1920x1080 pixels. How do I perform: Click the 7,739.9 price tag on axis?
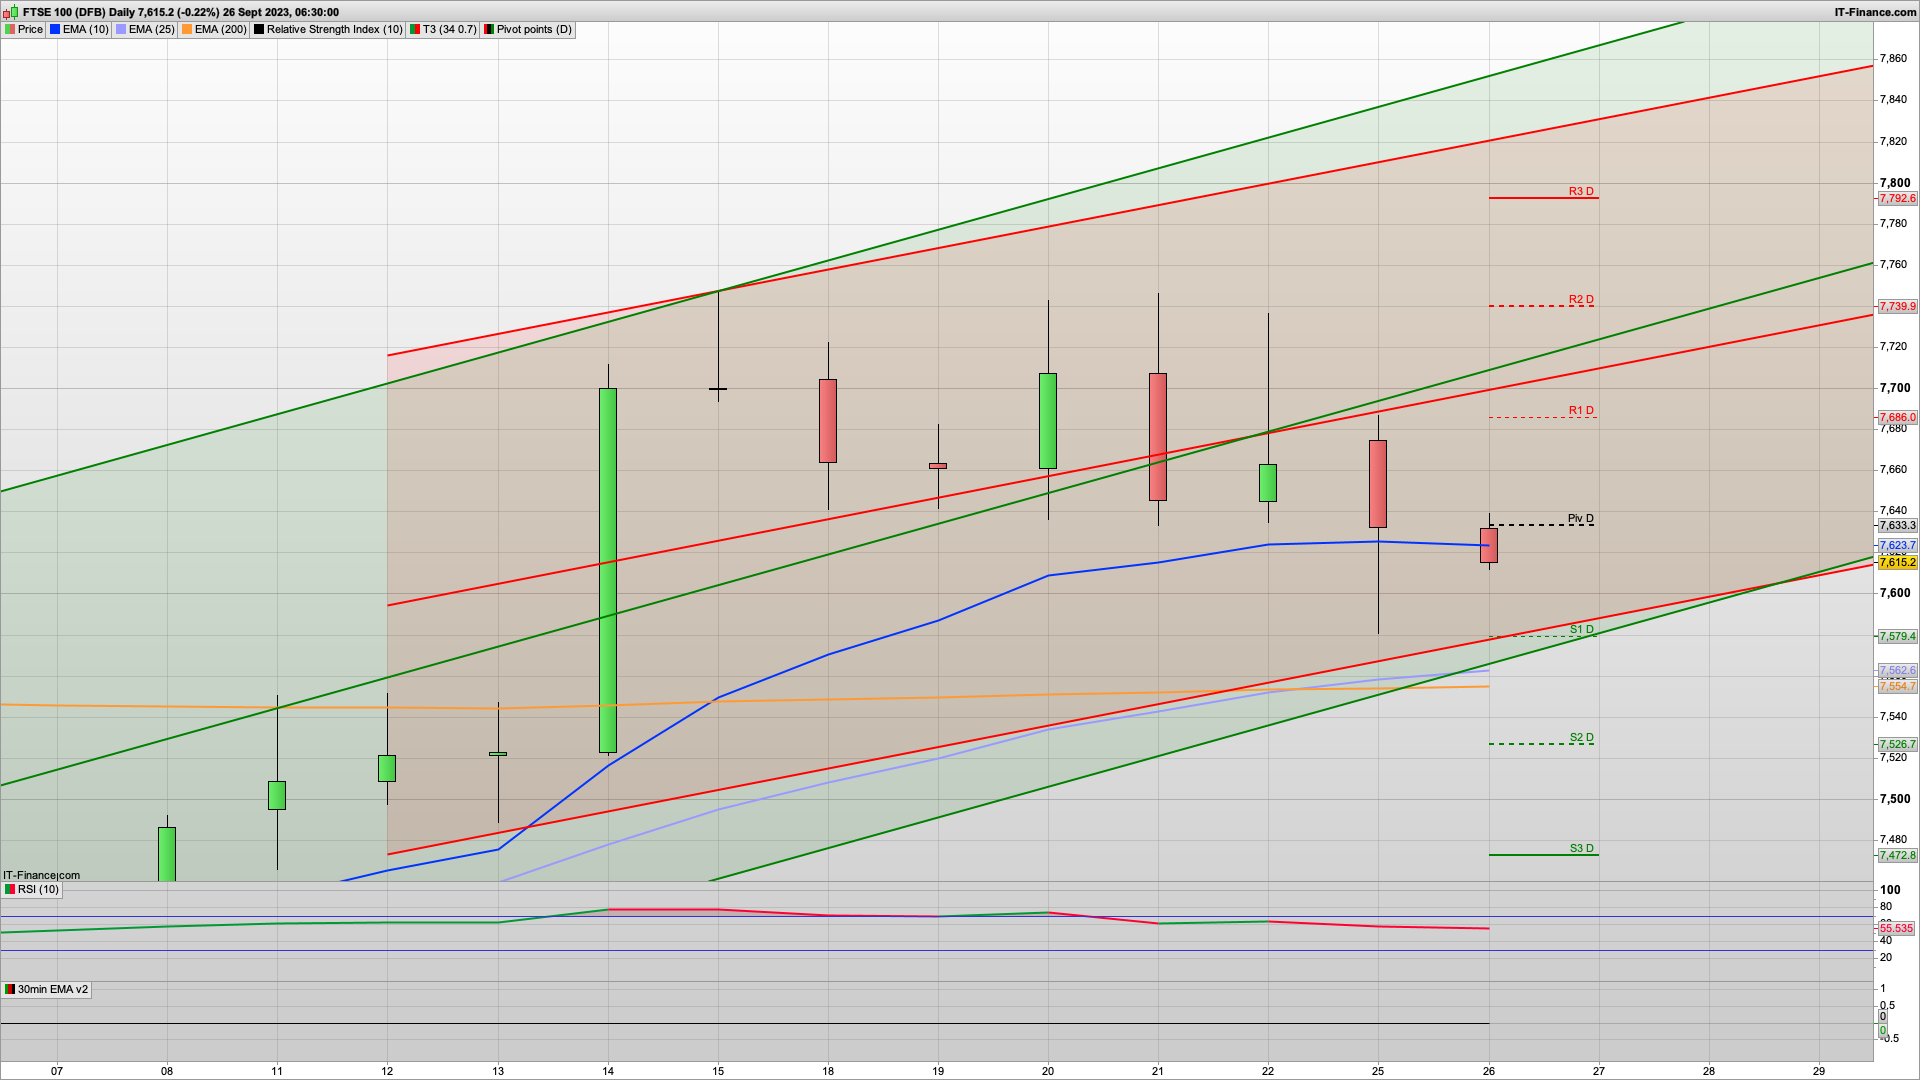(1897, 306)
